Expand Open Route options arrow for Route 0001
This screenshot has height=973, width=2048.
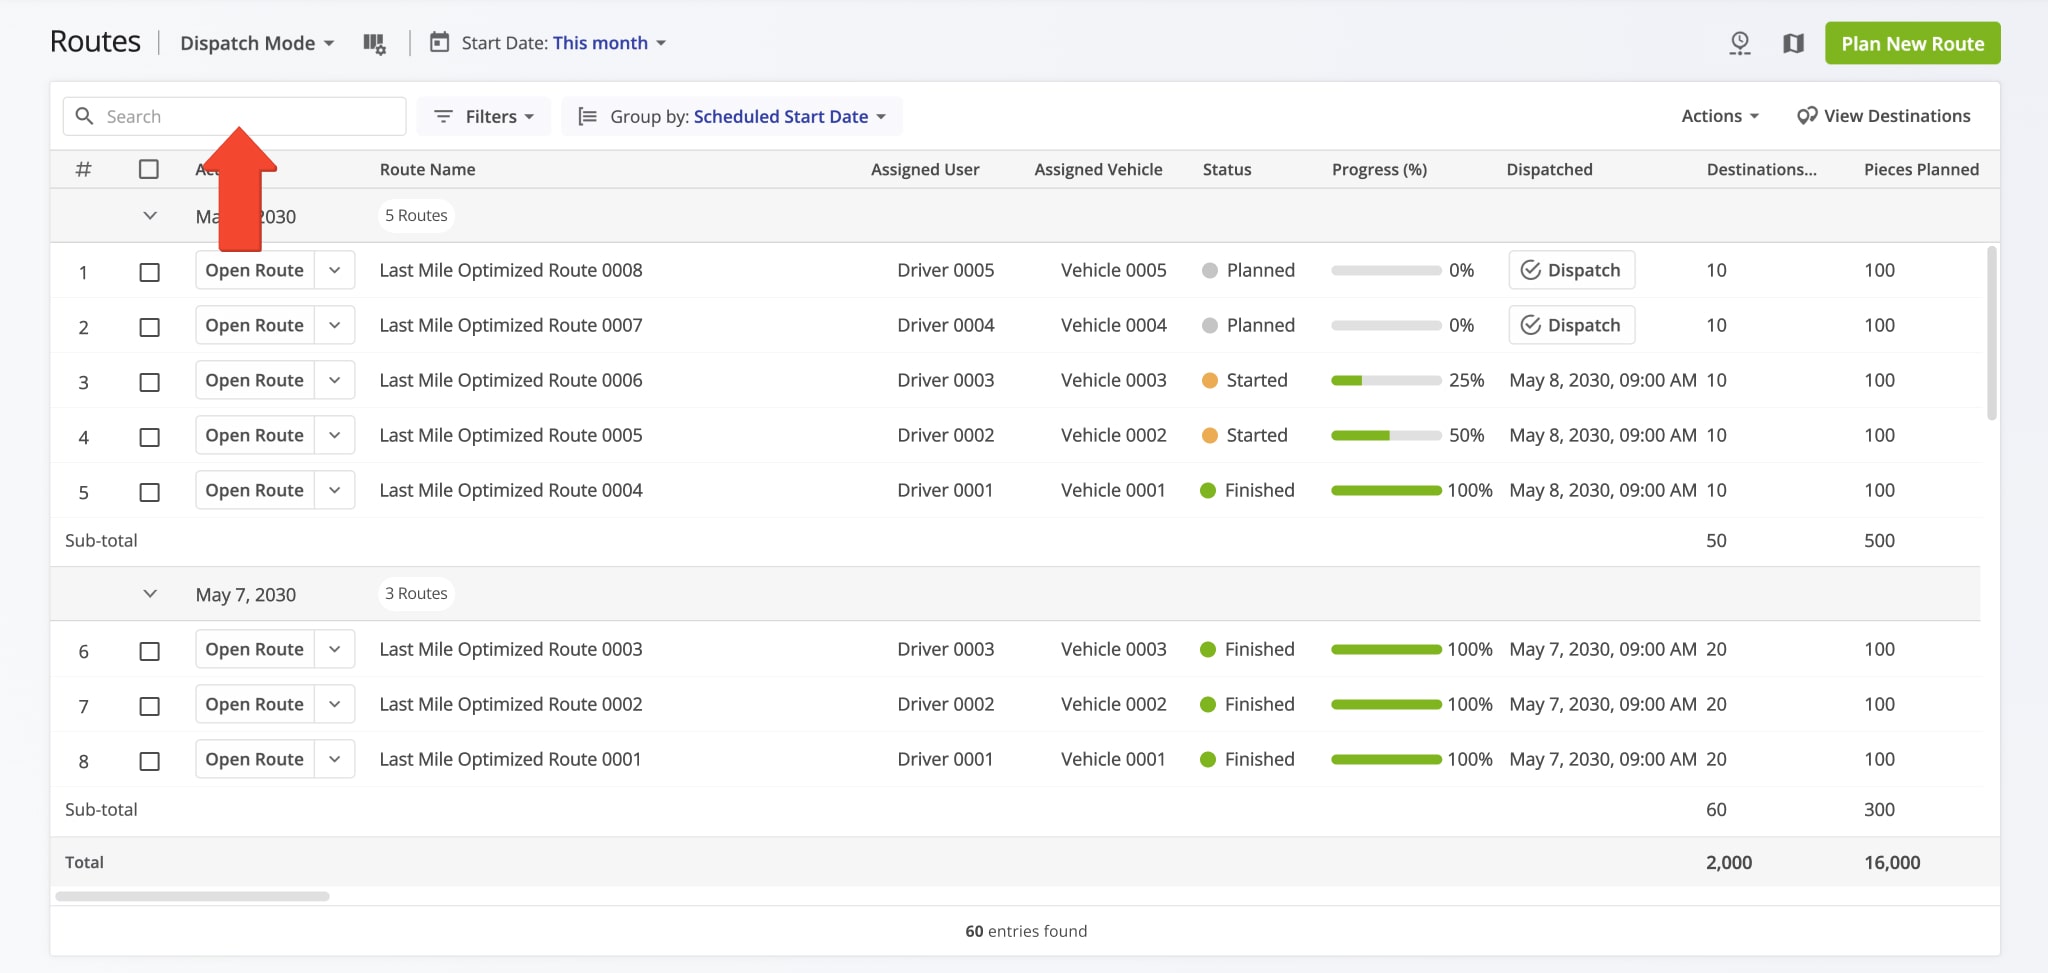click(x=335, y=759)
